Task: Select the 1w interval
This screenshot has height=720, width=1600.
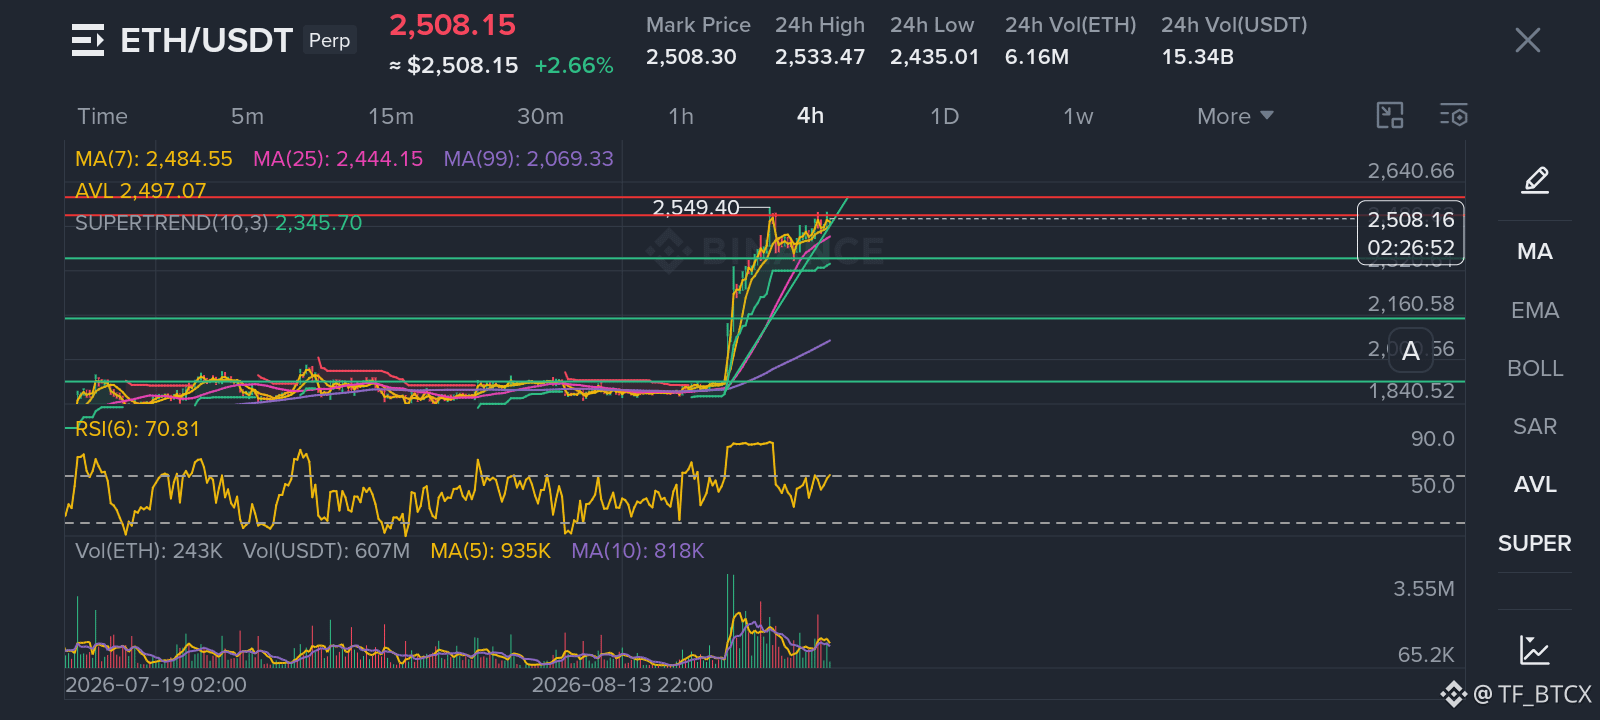Action: (x=1078, y=116)
